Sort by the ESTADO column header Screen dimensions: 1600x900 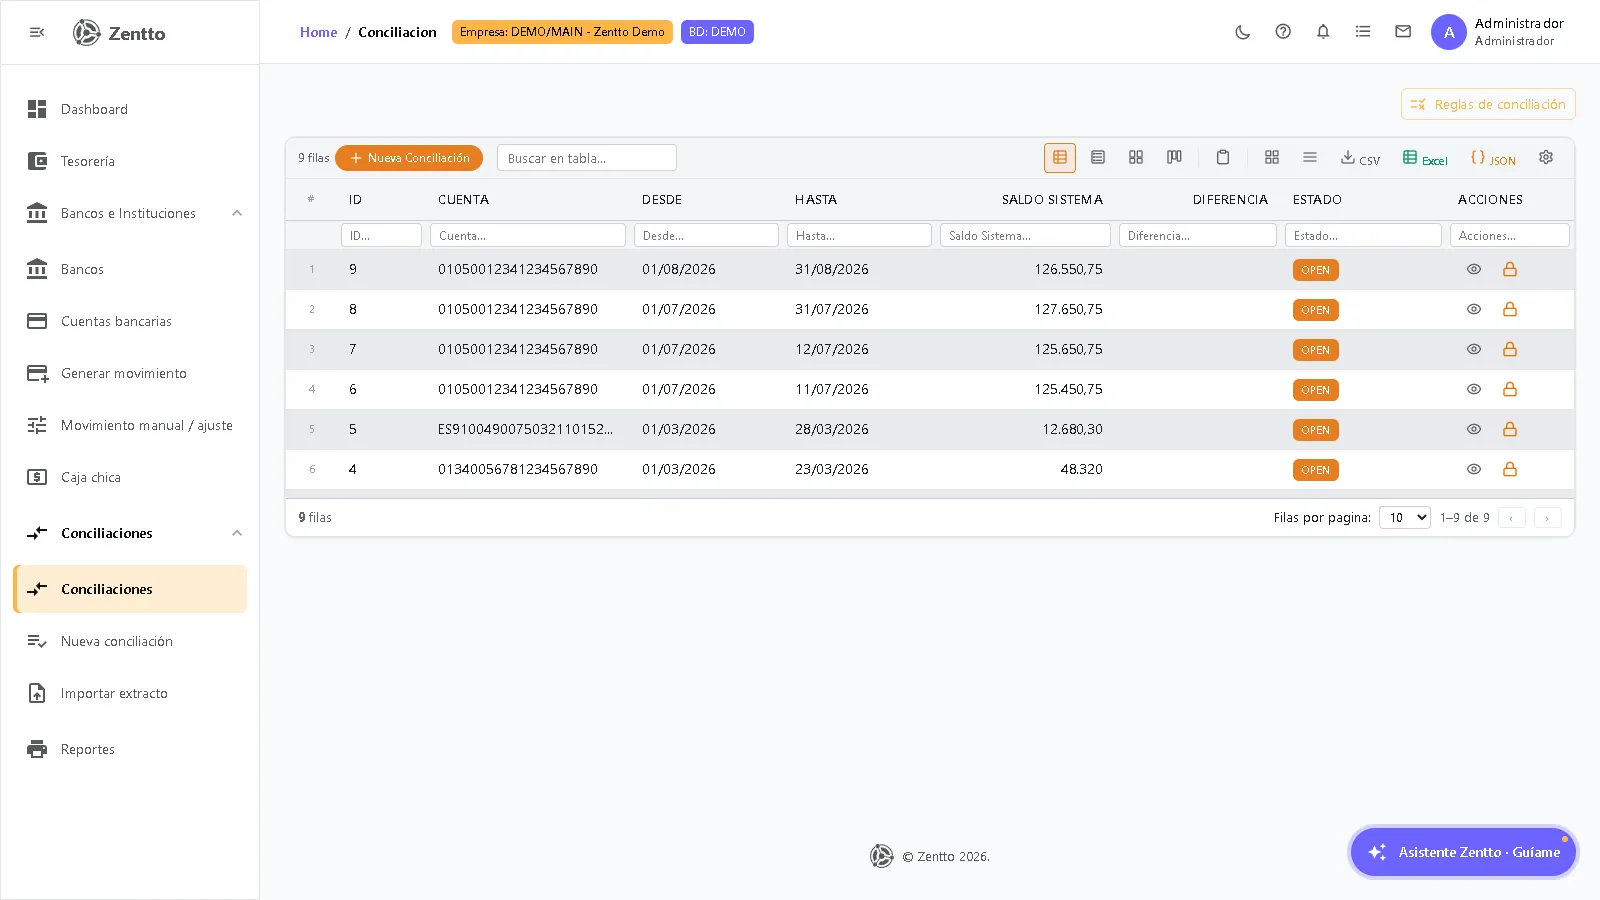pos(1317,199)
